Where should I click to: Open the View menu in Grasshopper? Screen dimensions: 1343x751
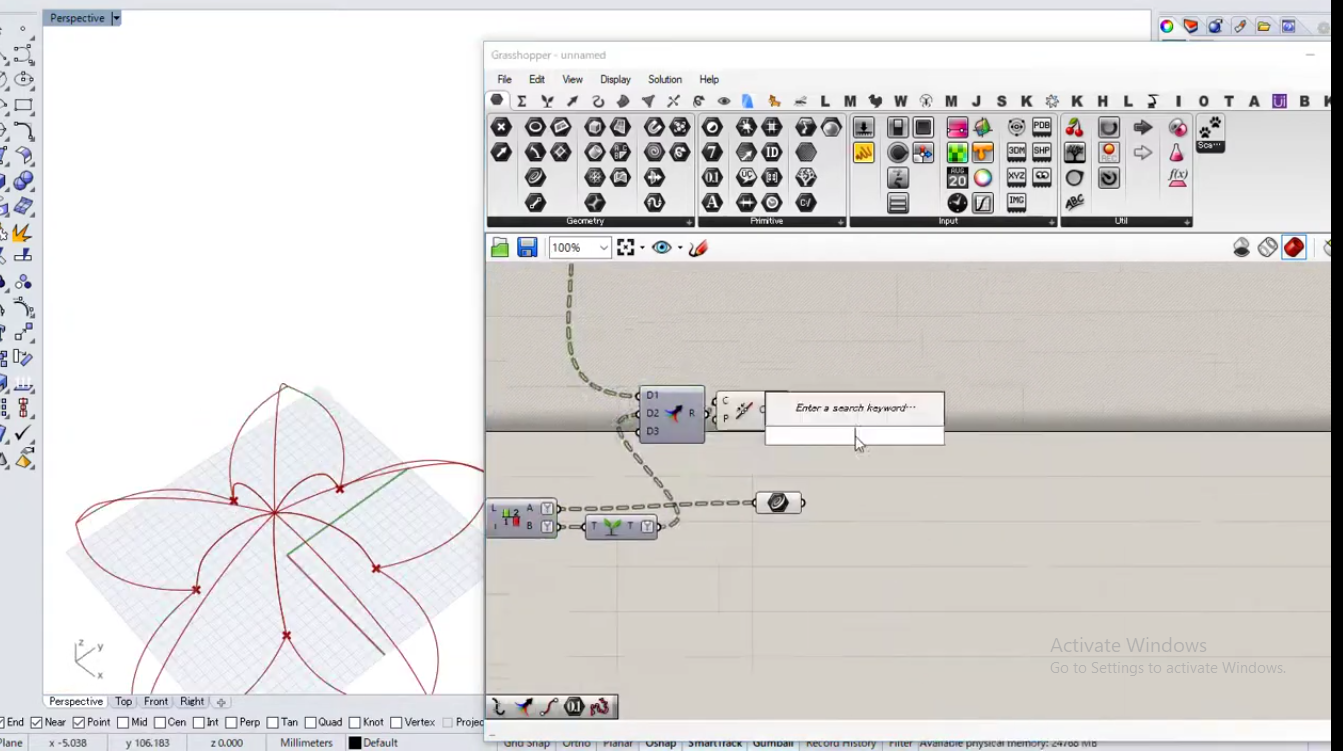[x=572, y=79]
